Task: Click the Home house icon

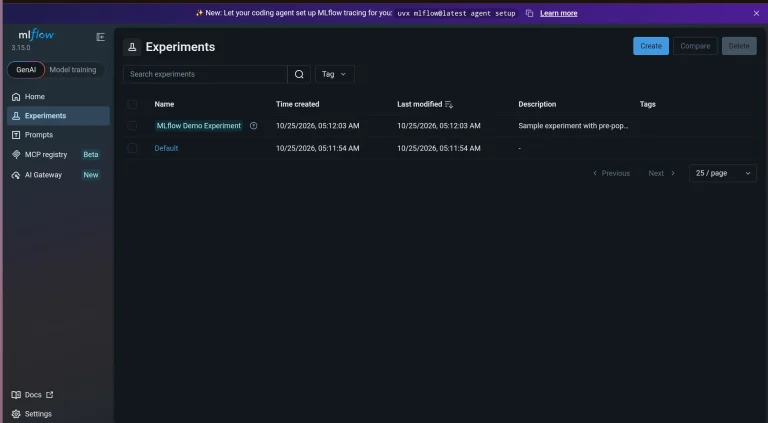Action: point(16,97)
